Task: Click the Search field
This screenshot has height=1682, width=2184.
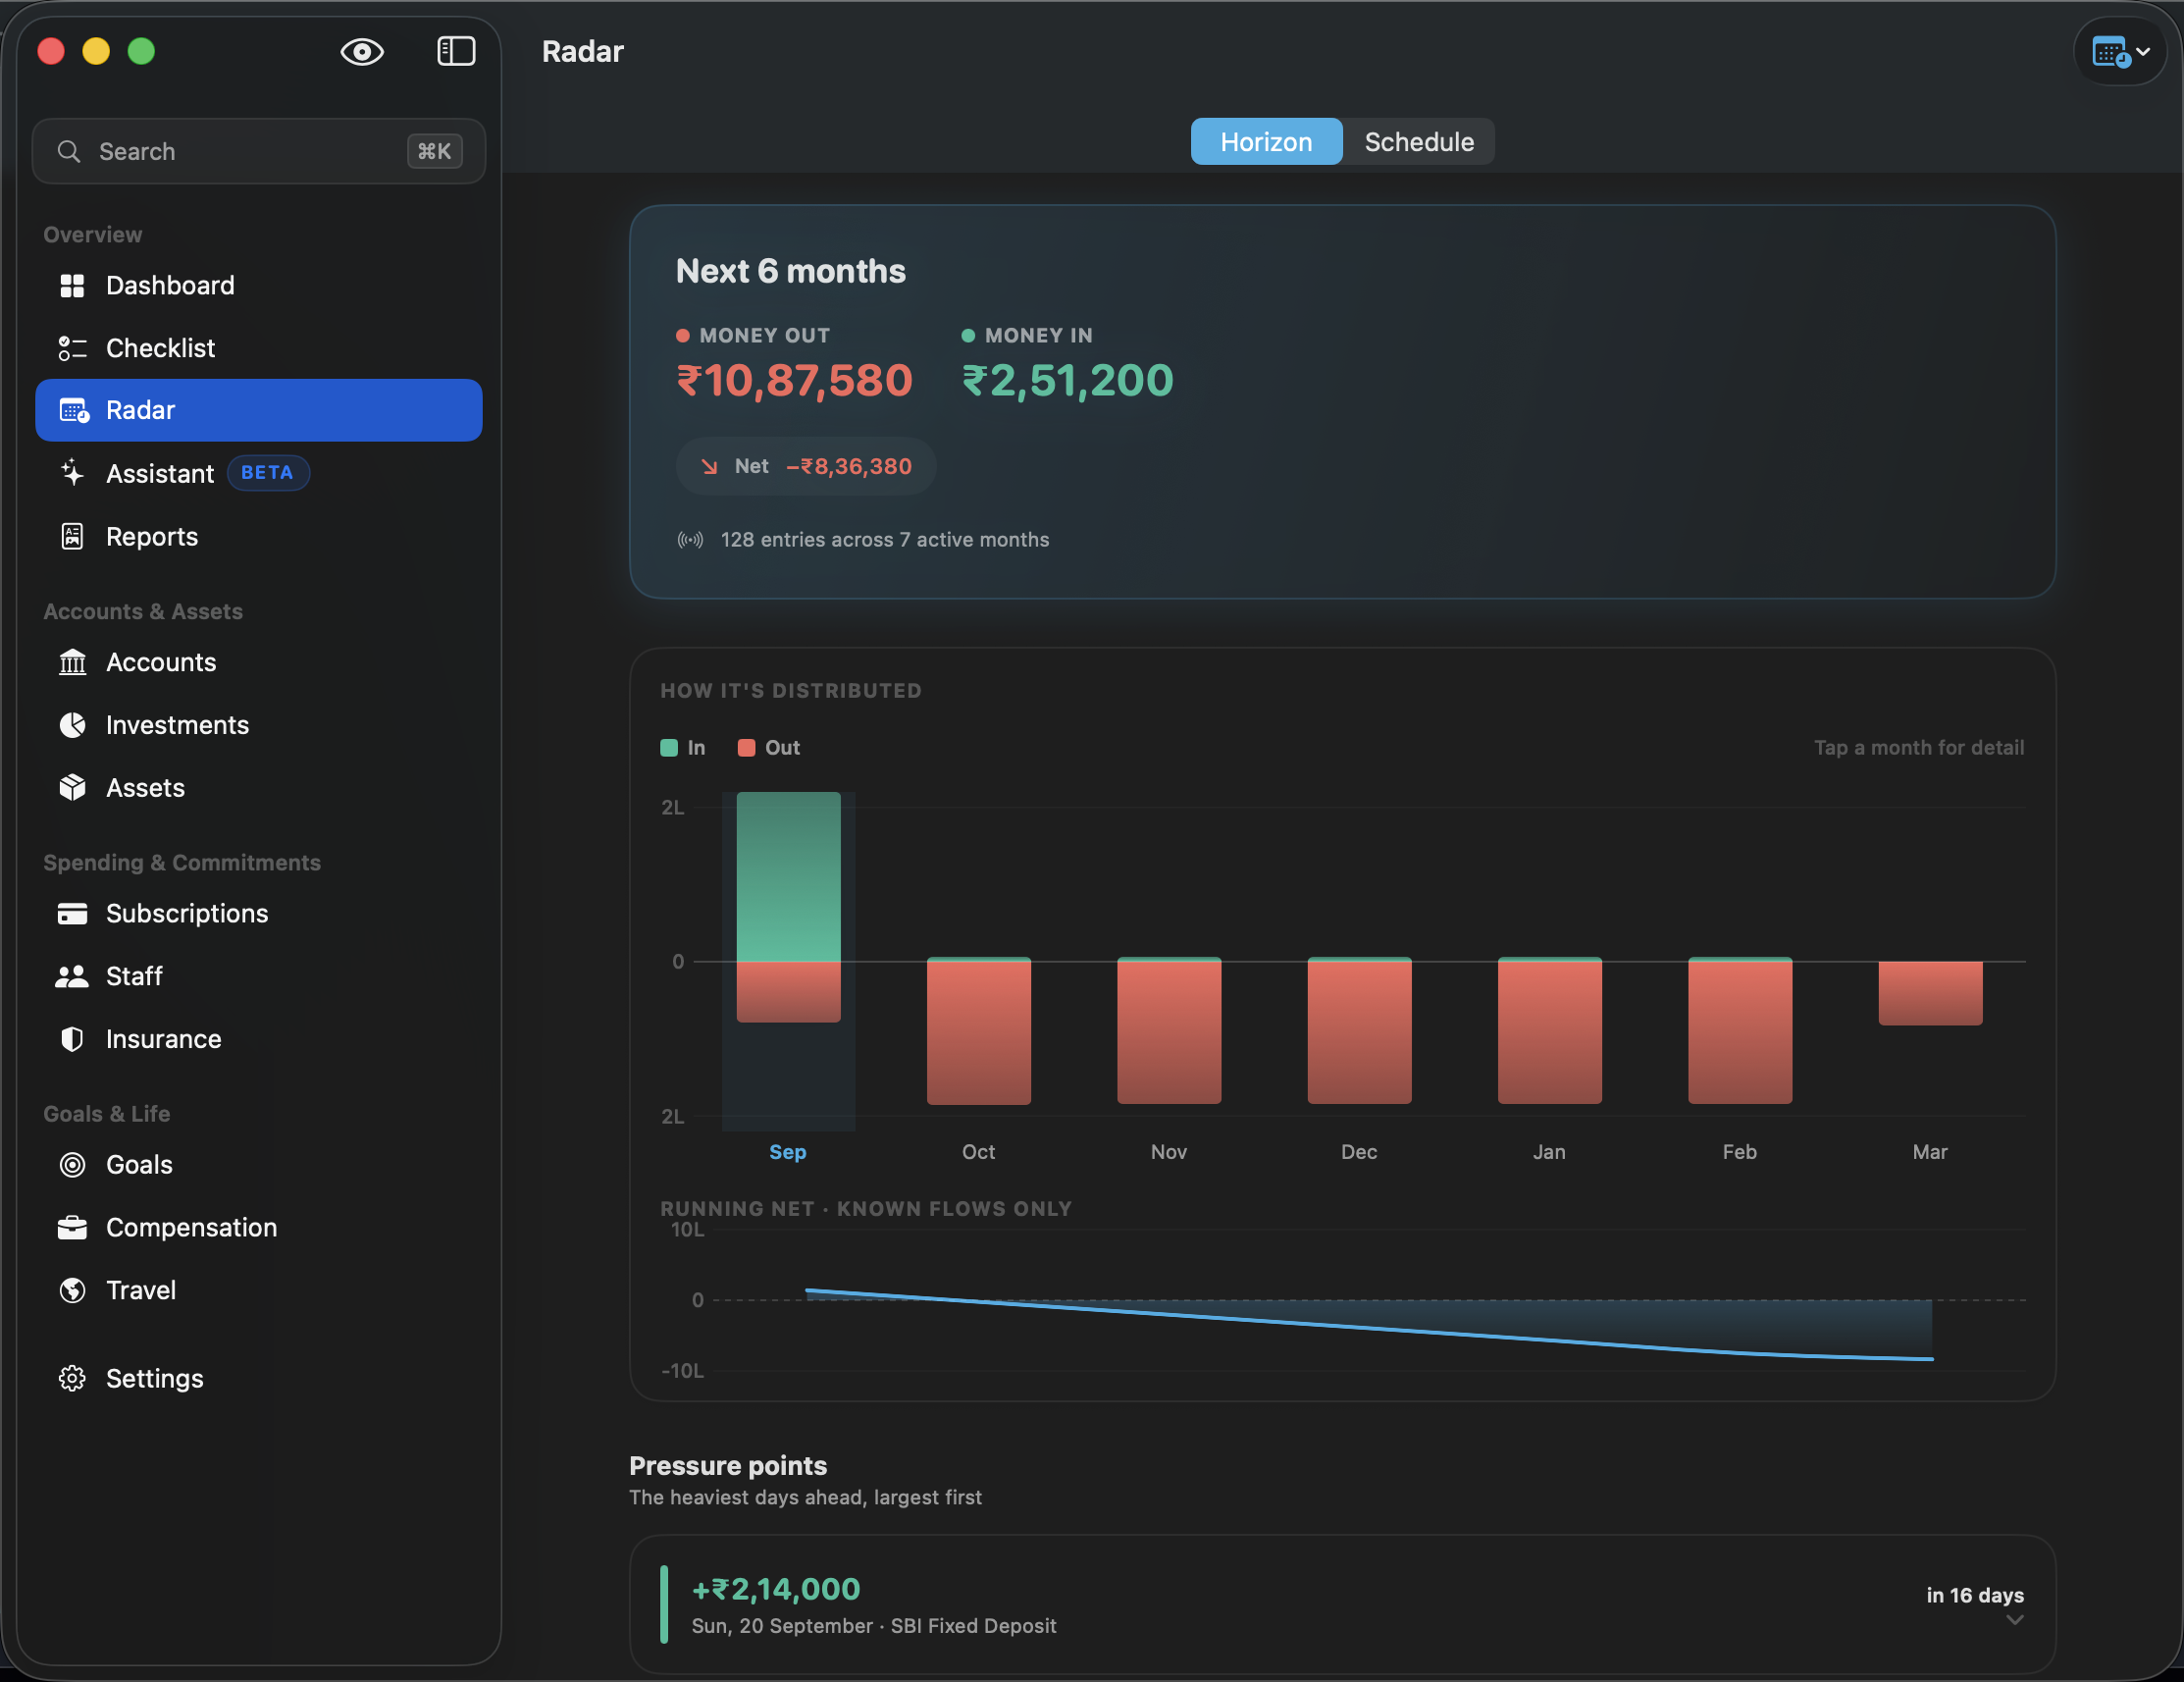Action: coord(259,151)
